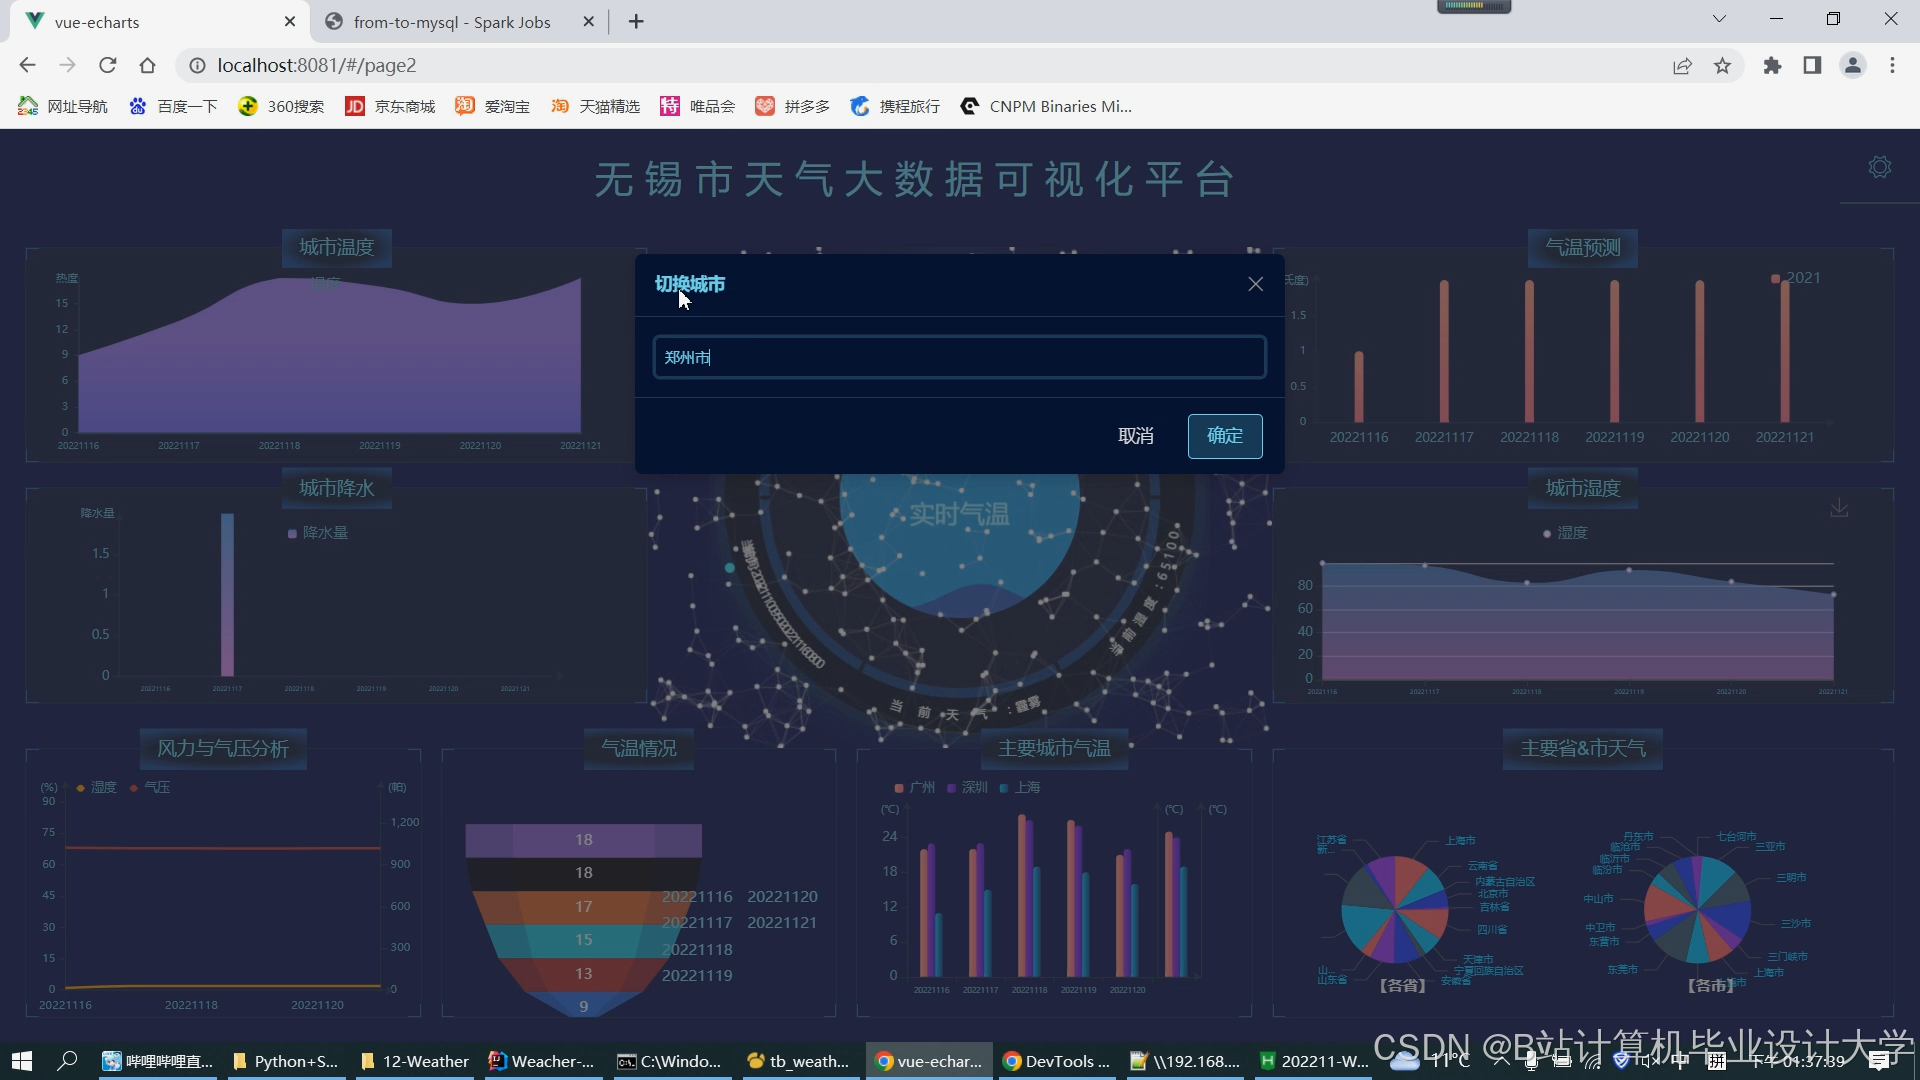Toggle 降水量 legend in rainfall chart
The width and height of the screenshot is (1920, 1080).
pos(318,533)
